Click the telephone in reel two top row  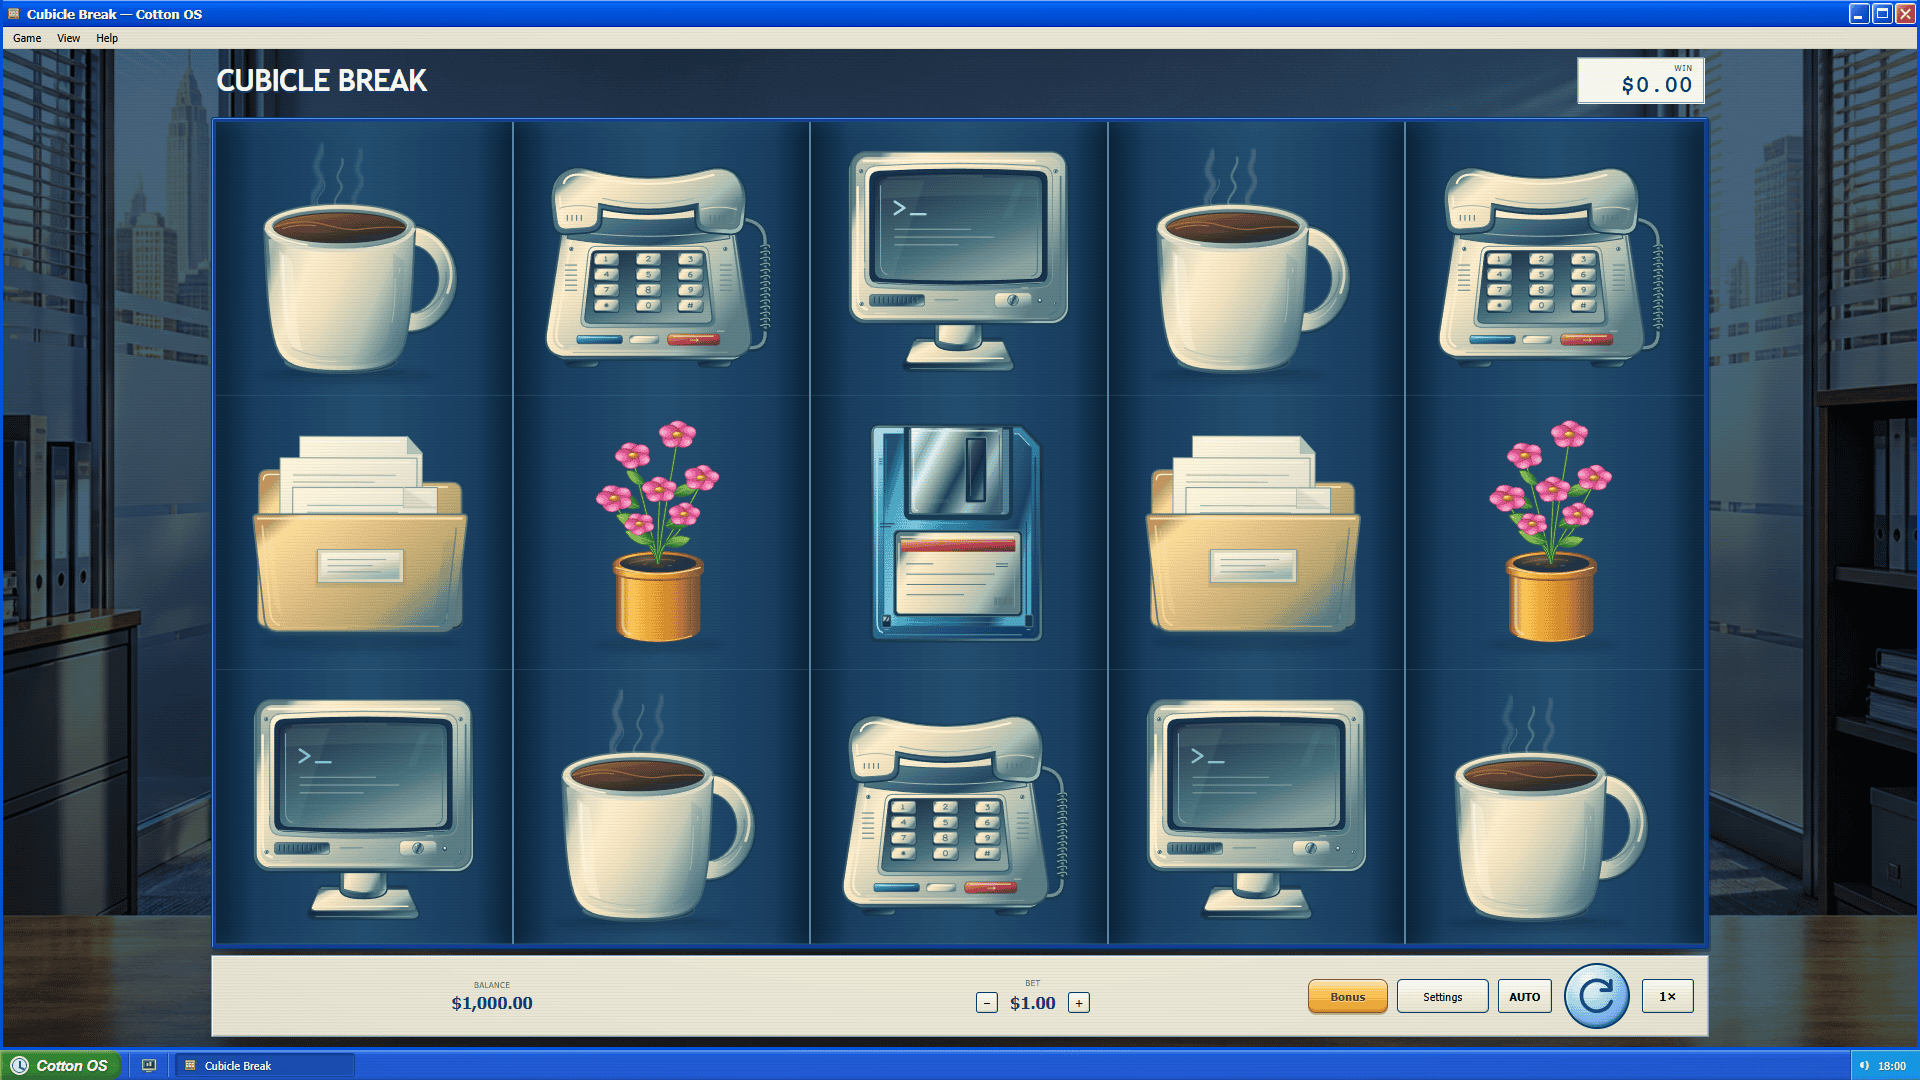point(658,265)
